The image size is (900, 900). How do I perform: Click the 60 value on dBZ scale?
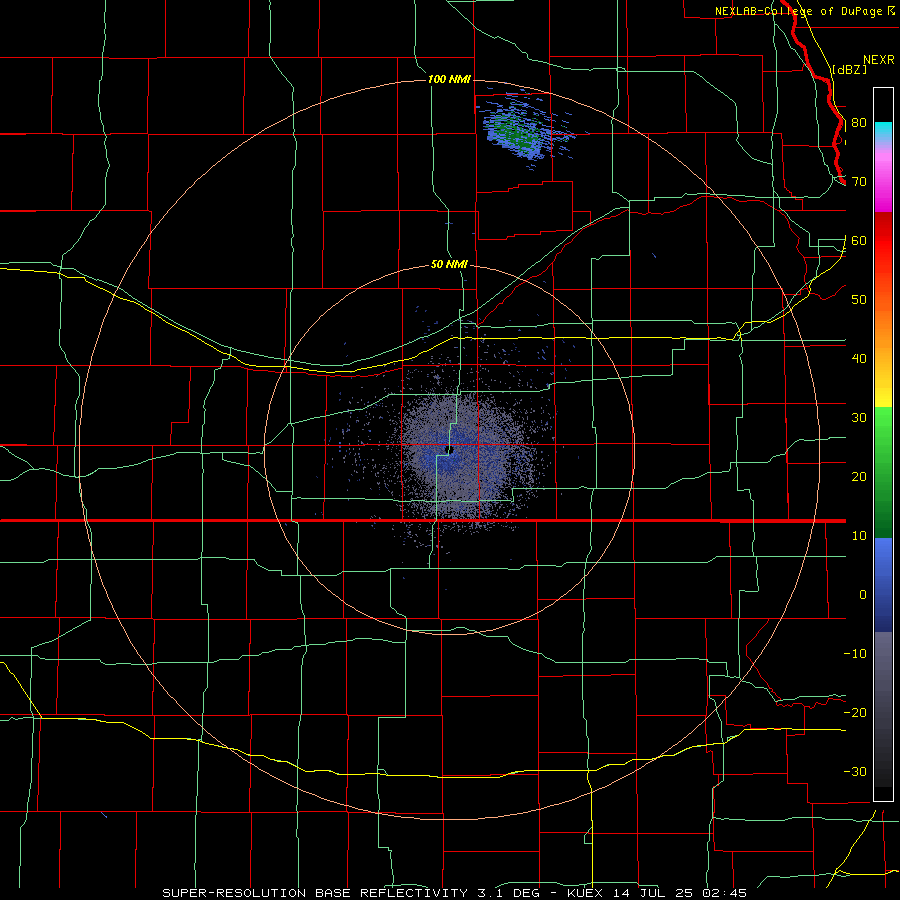click(x=859, y=240)
